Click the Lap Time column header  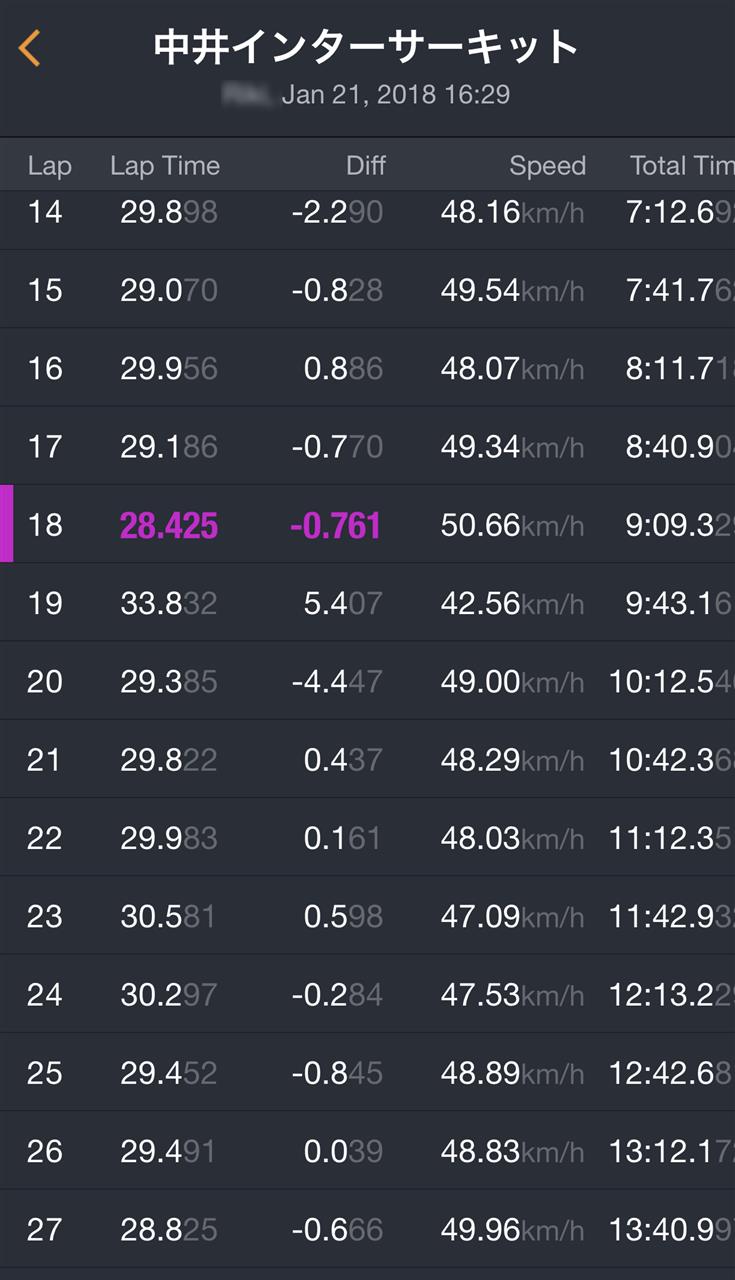point(165,166)
